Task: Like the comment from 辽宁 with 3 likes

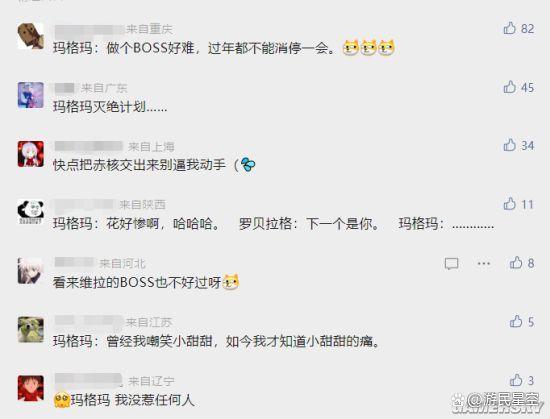Action: [516, 380]
